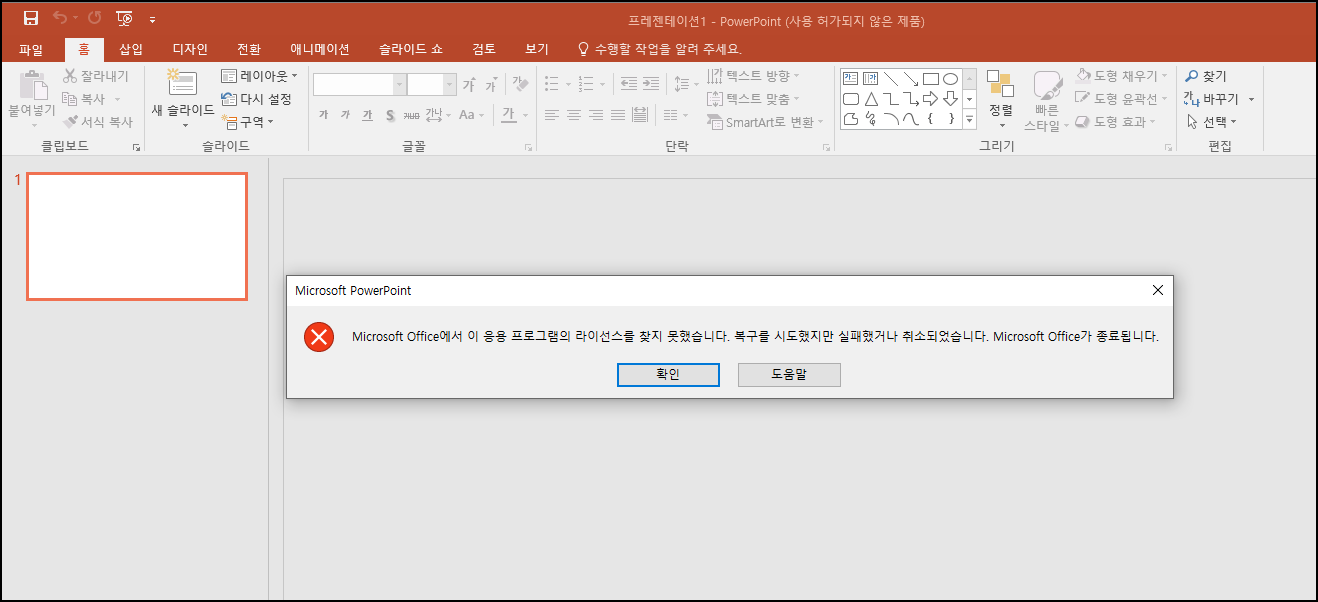1318x602 pixels.
Task: Open the 도형 채우기 fill color
Action: click(x=1121, y=76)
